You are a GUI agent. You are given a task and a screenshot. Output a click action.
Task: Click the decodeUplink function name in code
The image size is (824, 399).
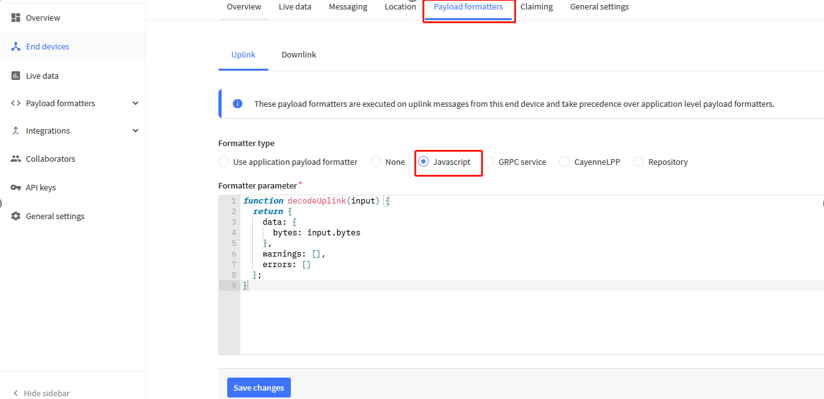[x=317, y=201]
